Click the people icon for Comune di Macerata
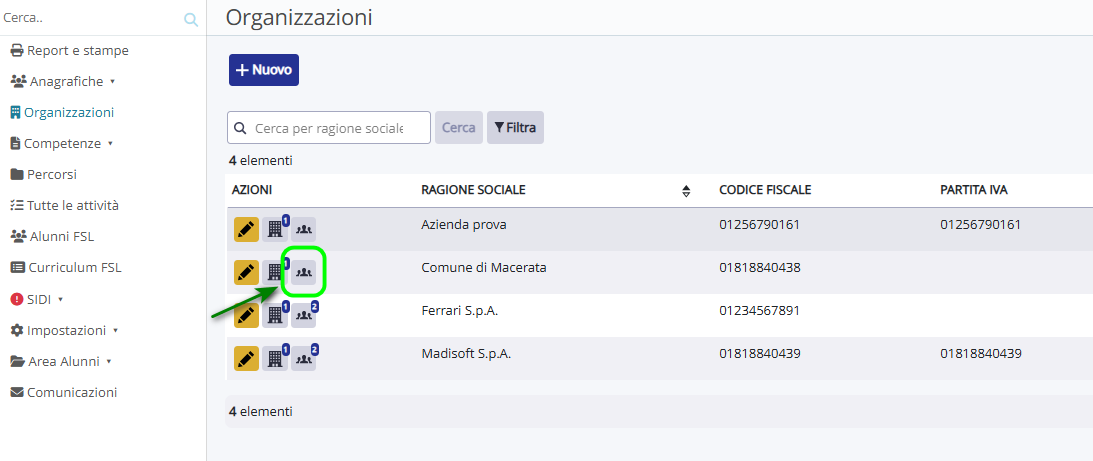Screen dimensions: 1093x461 click(303, 272)
